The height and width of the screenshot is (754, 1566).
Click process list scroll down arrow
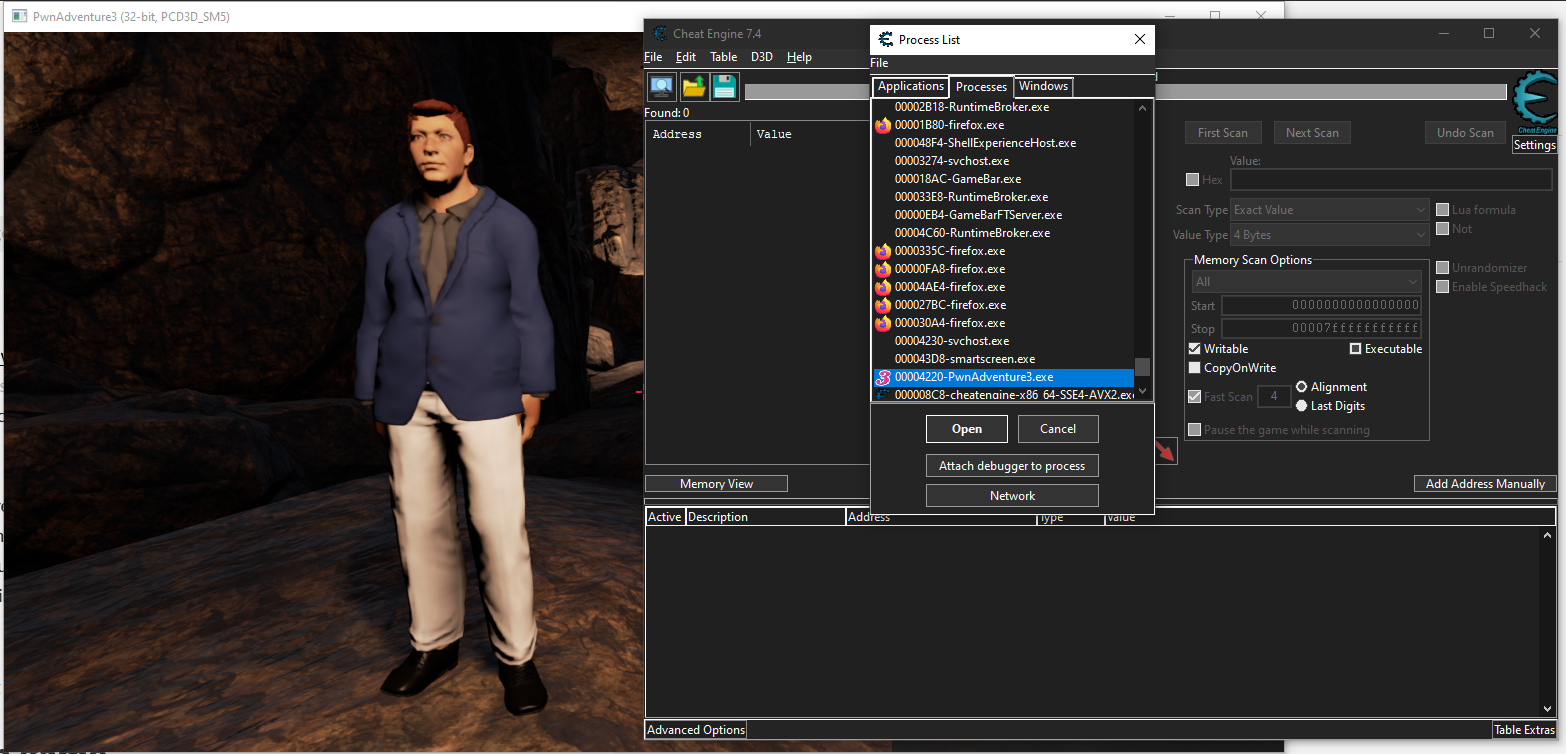tap(1142, 393)
